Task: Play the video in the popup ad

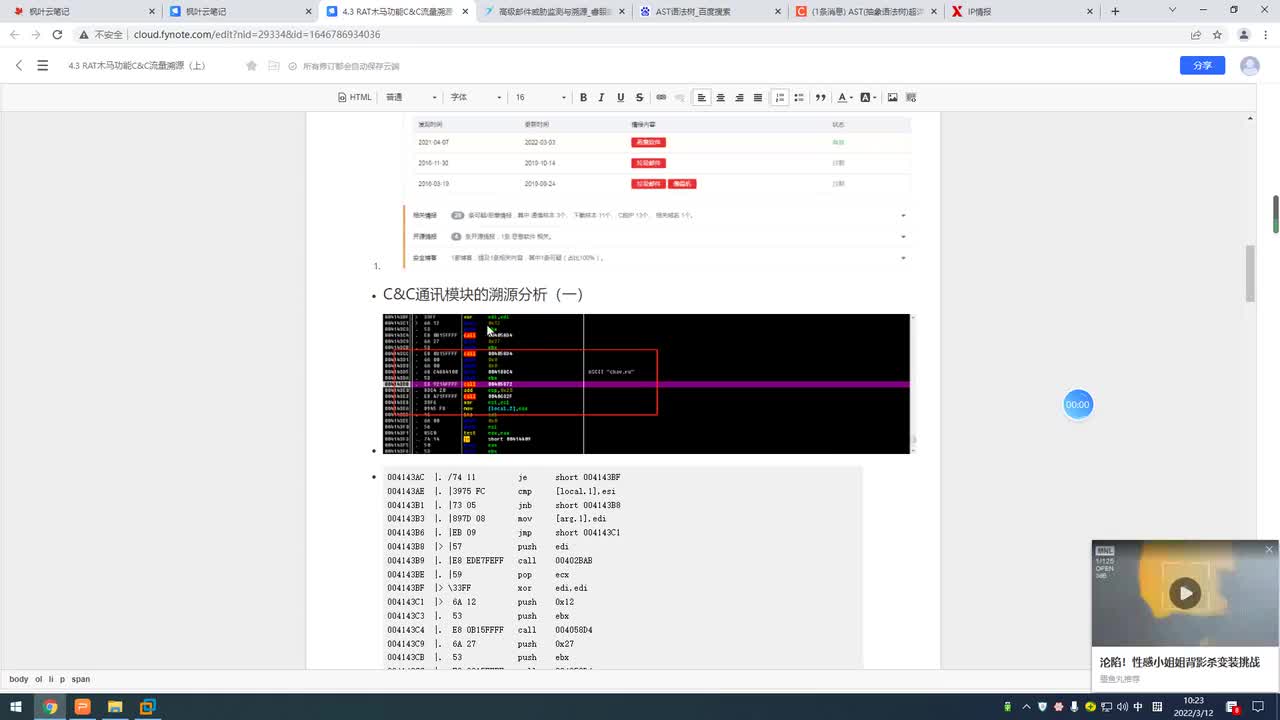Action: click(x=1185, y=593)
